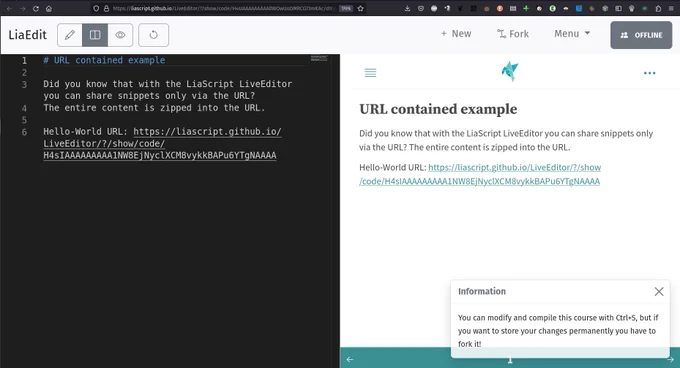
Task: Go to previous slide with left arrow
Action: pos(350,359)
